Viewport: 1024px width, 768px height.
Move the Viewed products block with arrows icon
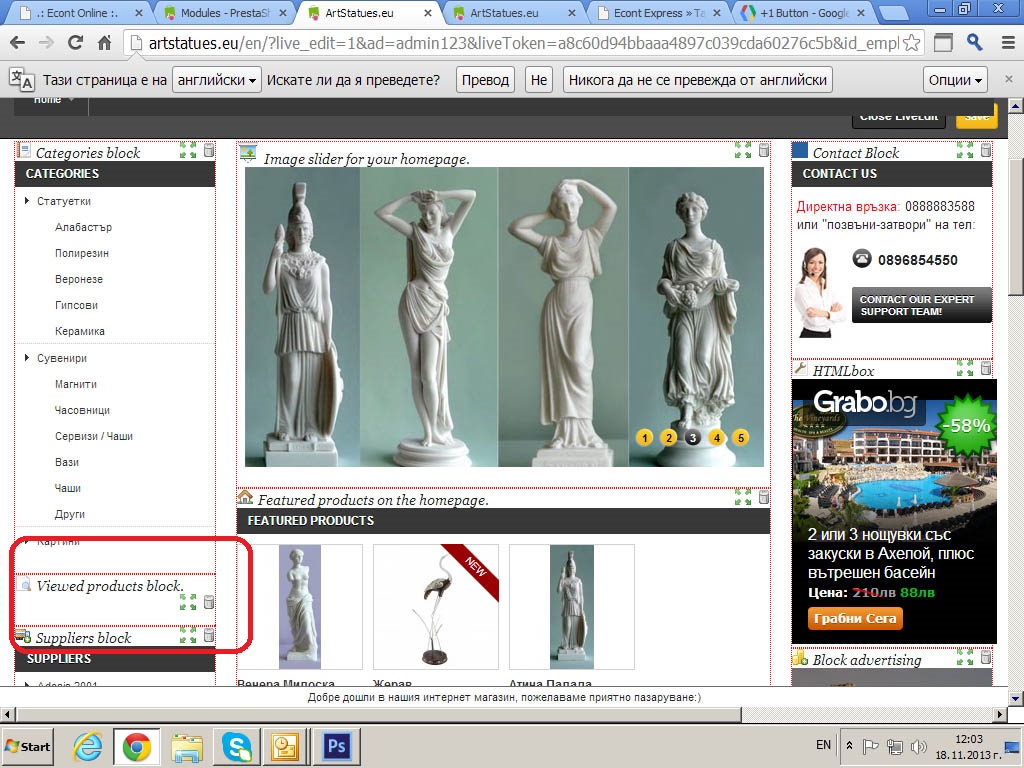tap(188, 602)
